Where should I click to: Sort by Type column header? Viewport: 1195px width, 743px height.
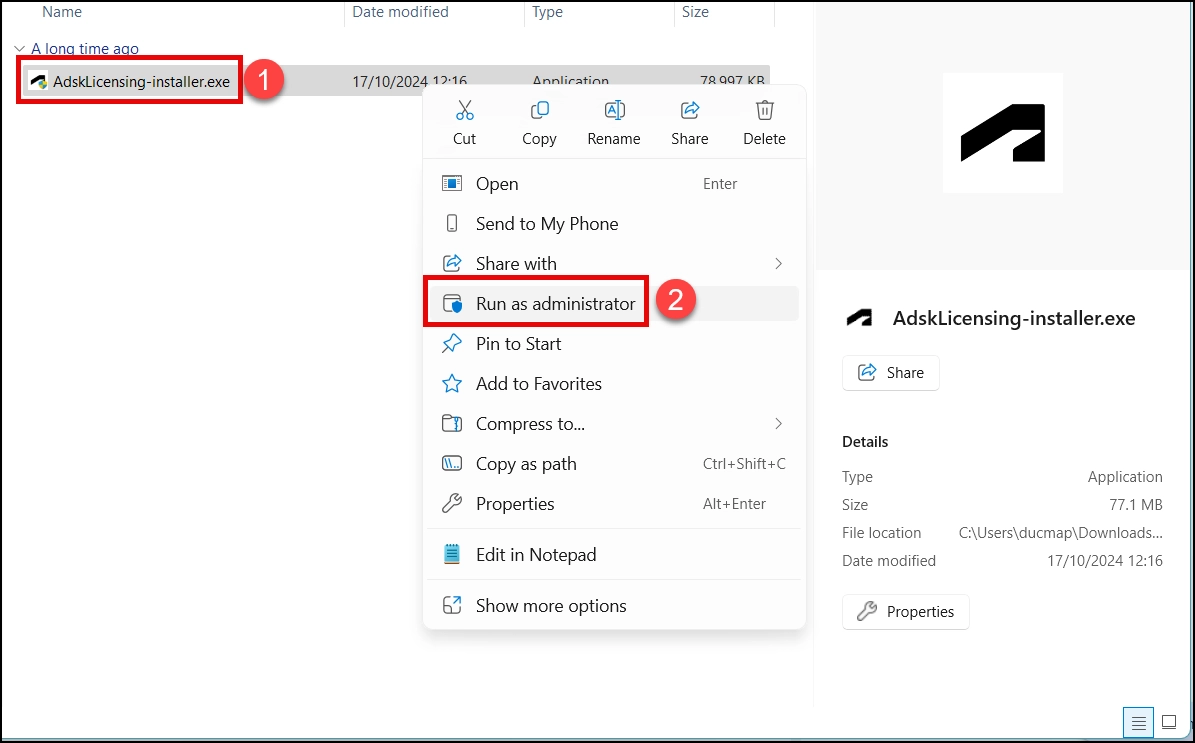(546, 12)
